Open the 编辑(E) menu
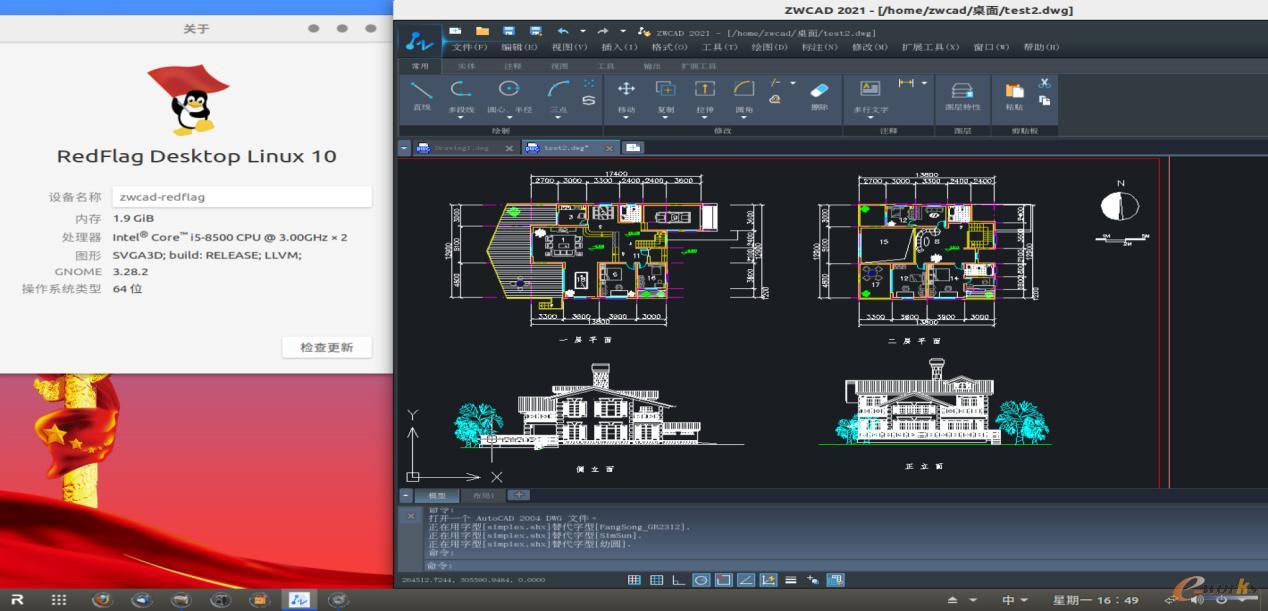This screenshot has height=611, width=1268. pos(519,47)
